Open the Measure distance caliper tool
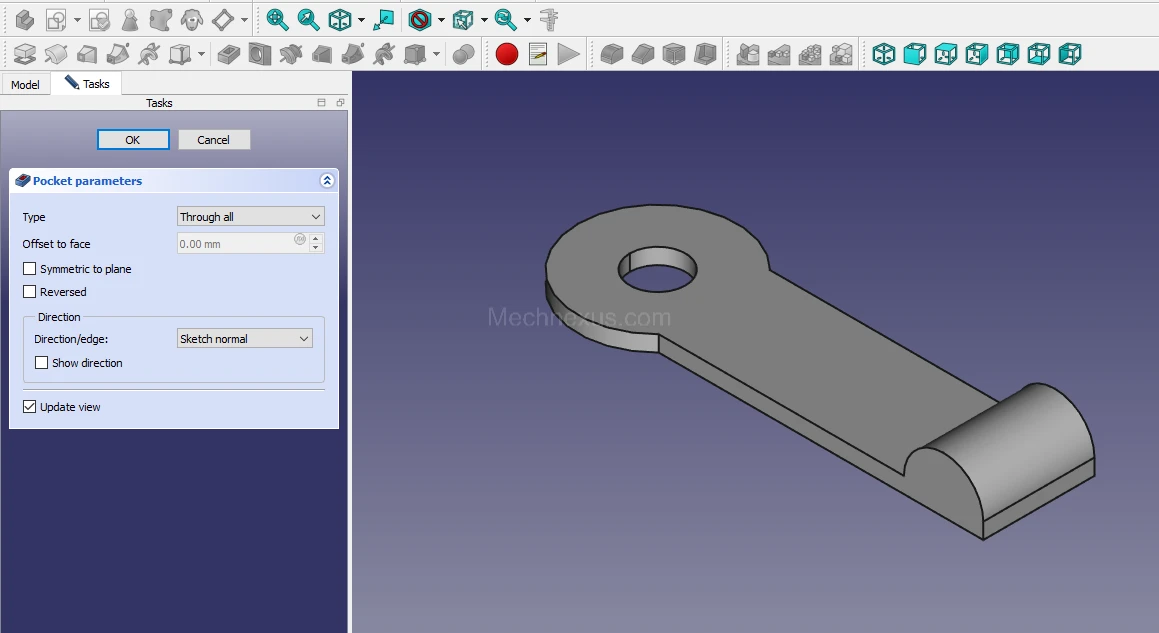Screen dimensions: 1159x633 [548, 19]
